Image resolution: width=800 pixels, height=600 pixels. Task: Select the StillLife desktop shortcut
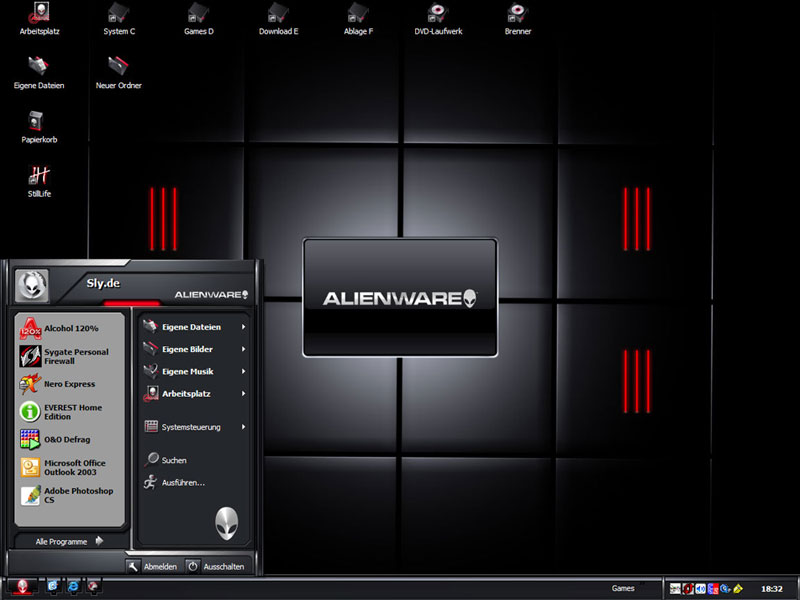point(39,182)
